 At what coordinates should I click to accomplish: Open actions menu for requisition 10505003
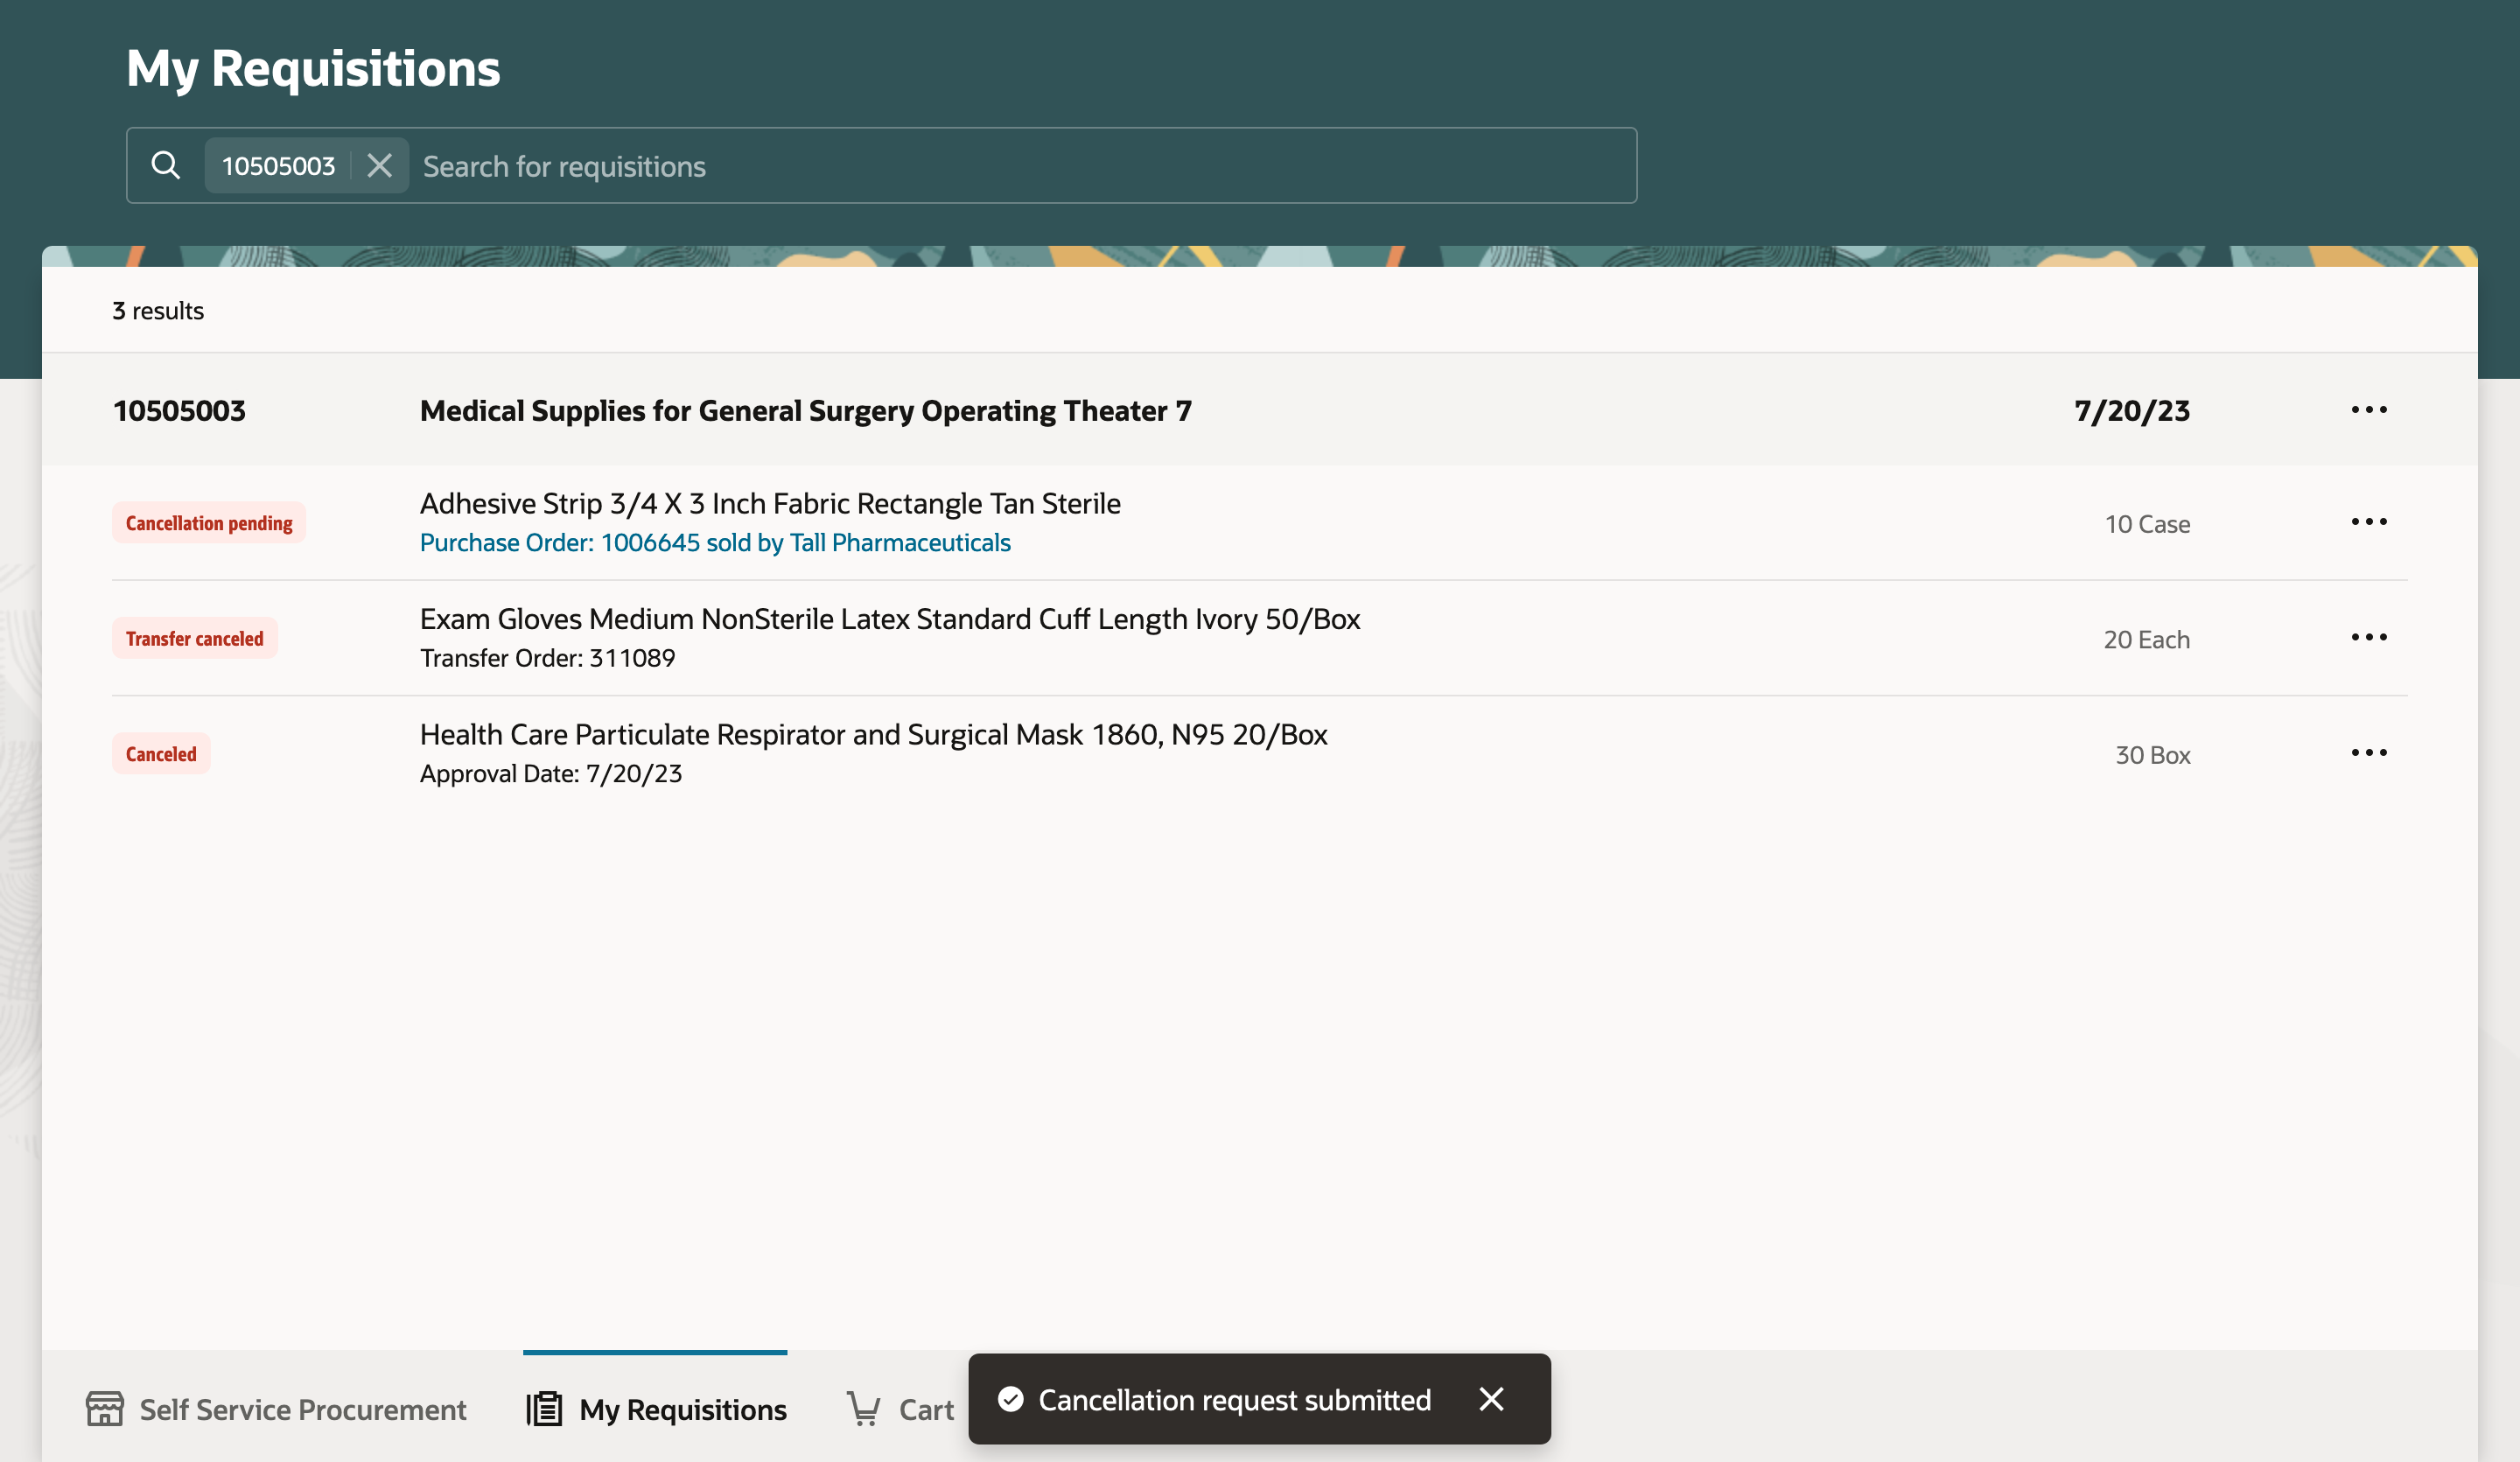coord(2368,410)
